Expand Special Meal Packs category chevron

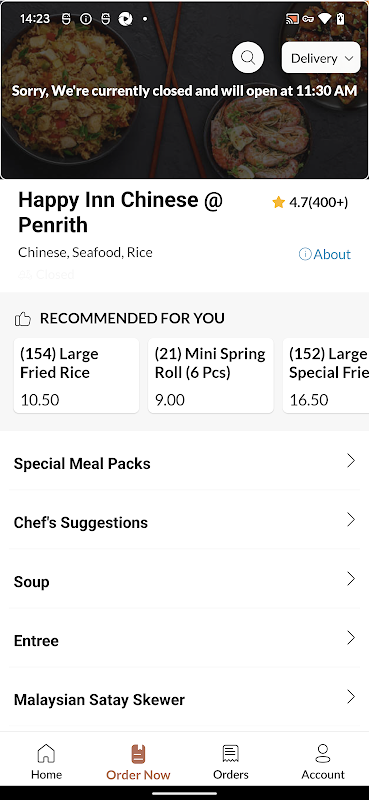pos(351,461)
